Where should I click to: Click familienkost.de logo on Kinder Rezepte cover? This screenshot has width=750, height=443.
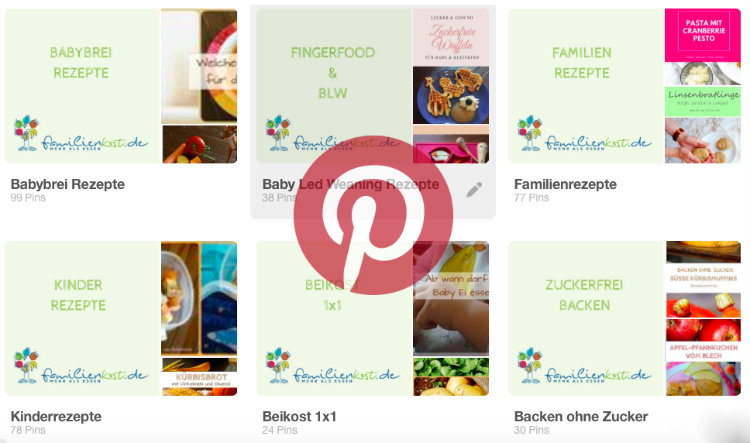point(80,366)
